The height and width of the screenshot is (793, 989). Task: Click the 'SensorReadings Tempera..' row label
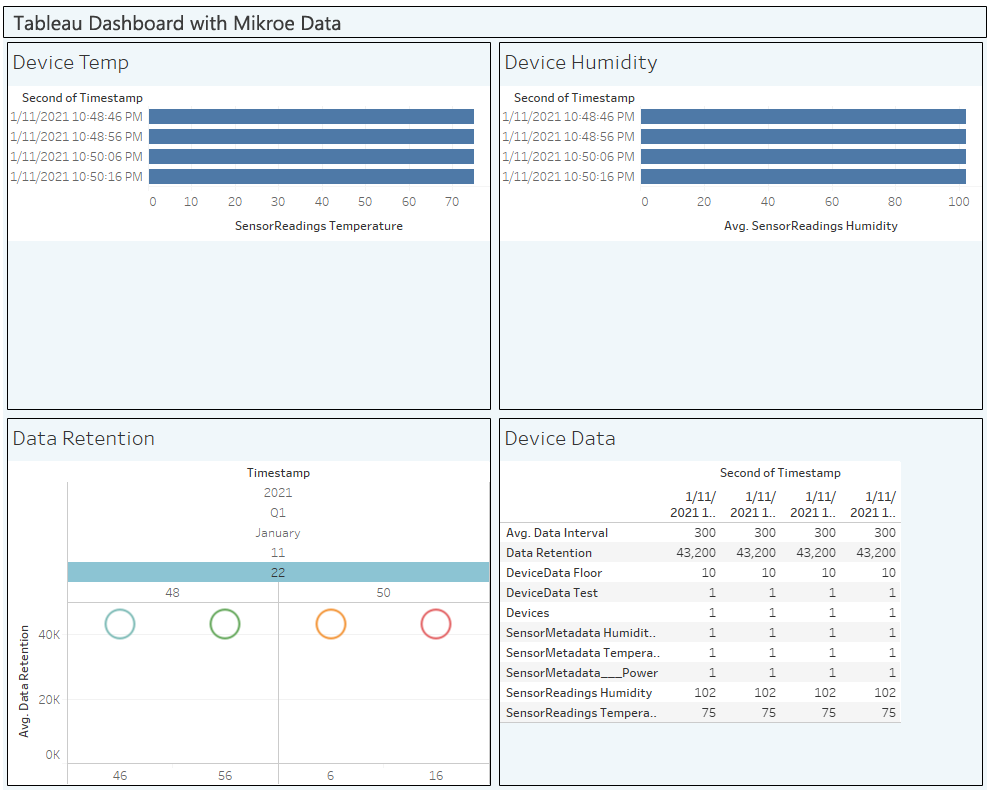(x=581, y=713)
